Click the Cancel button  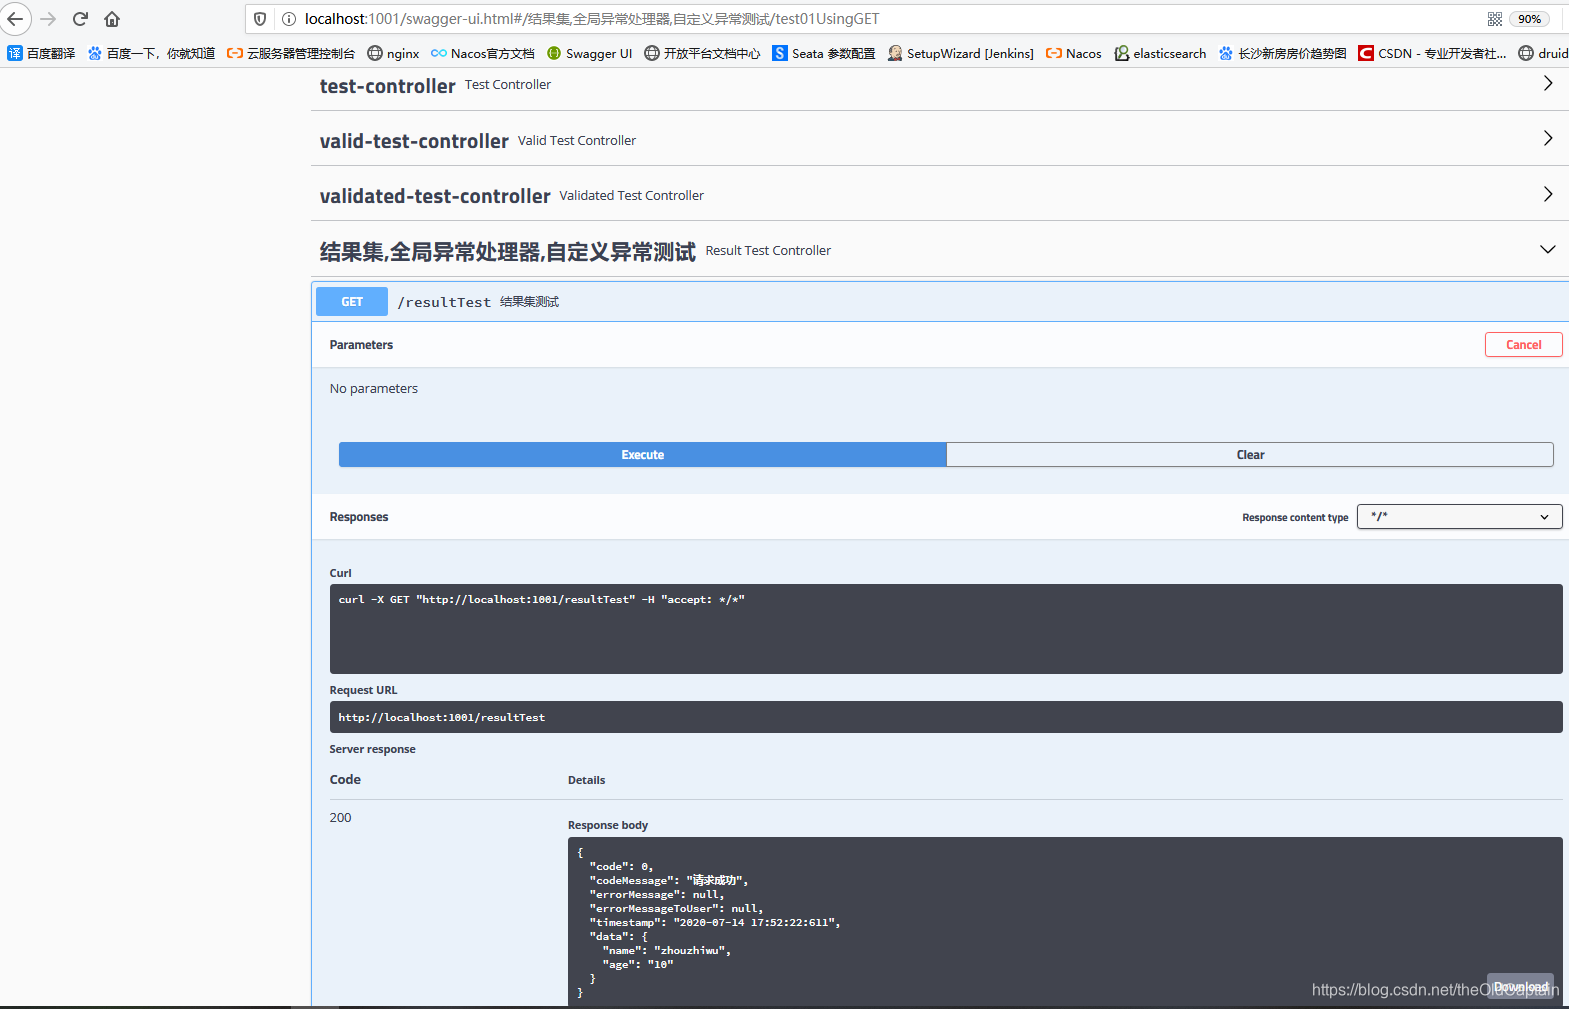pos(1524,345)
